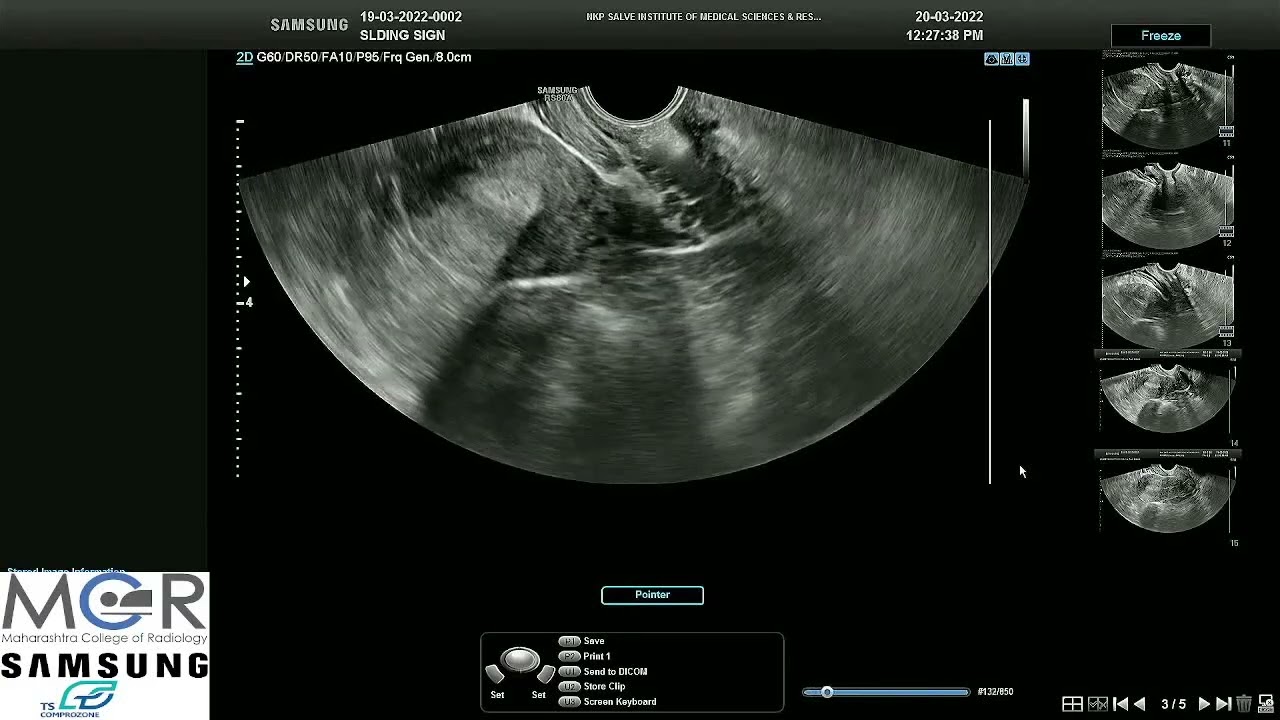The width and height of the screenshot is (1280, 720).
Task: Open image thumbnail number 15
Action: point(1167,498)
